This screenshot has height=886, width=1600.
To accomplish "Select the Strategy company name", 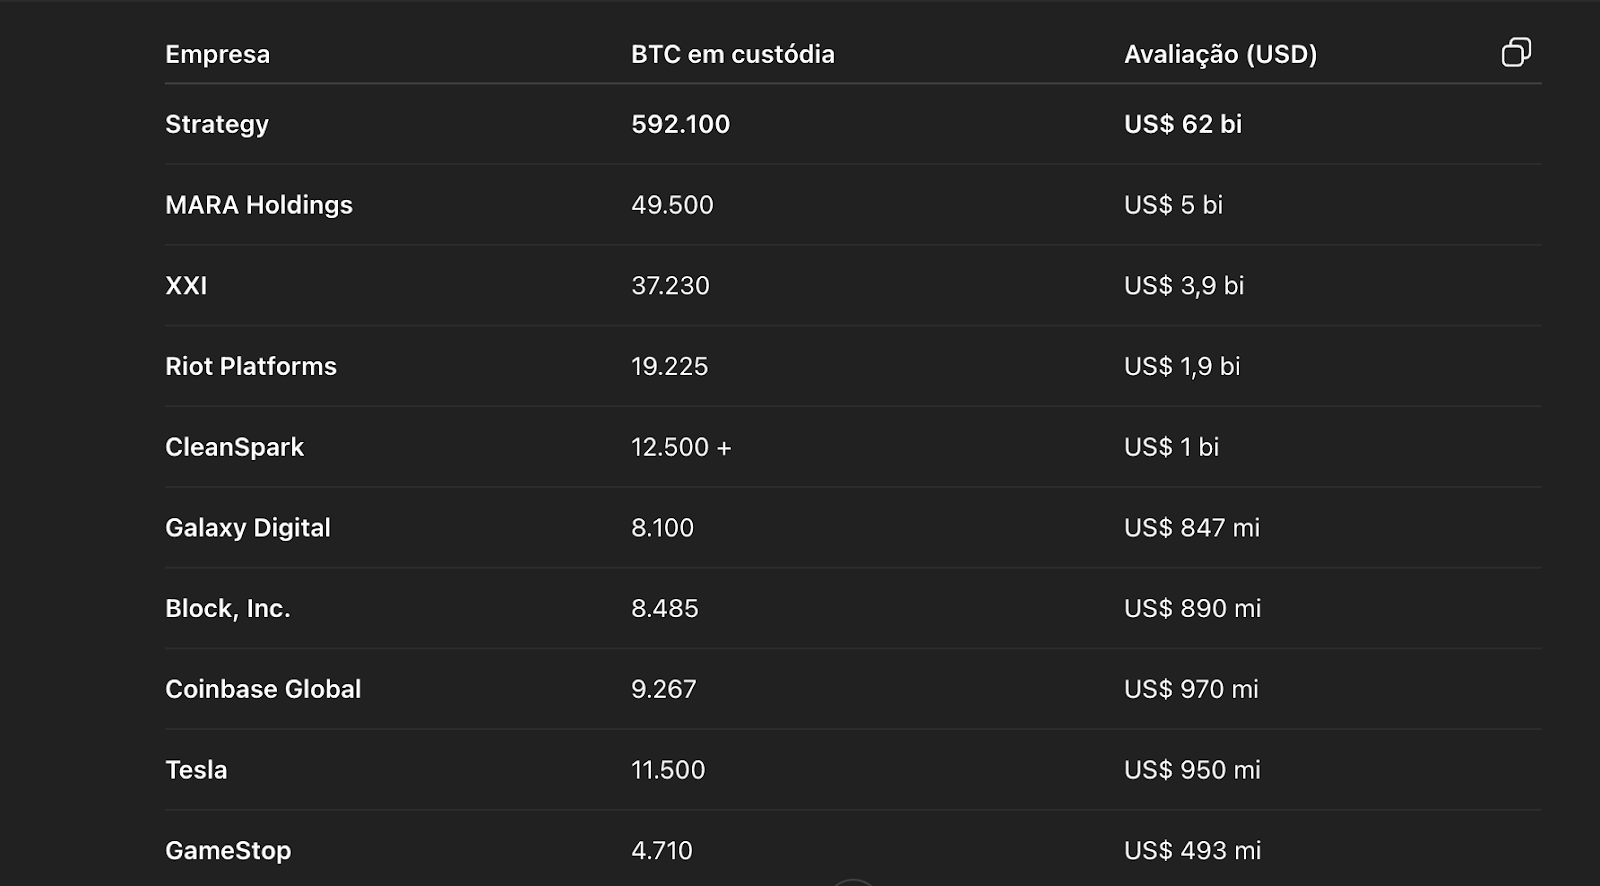I will click(x=217, y=125).
